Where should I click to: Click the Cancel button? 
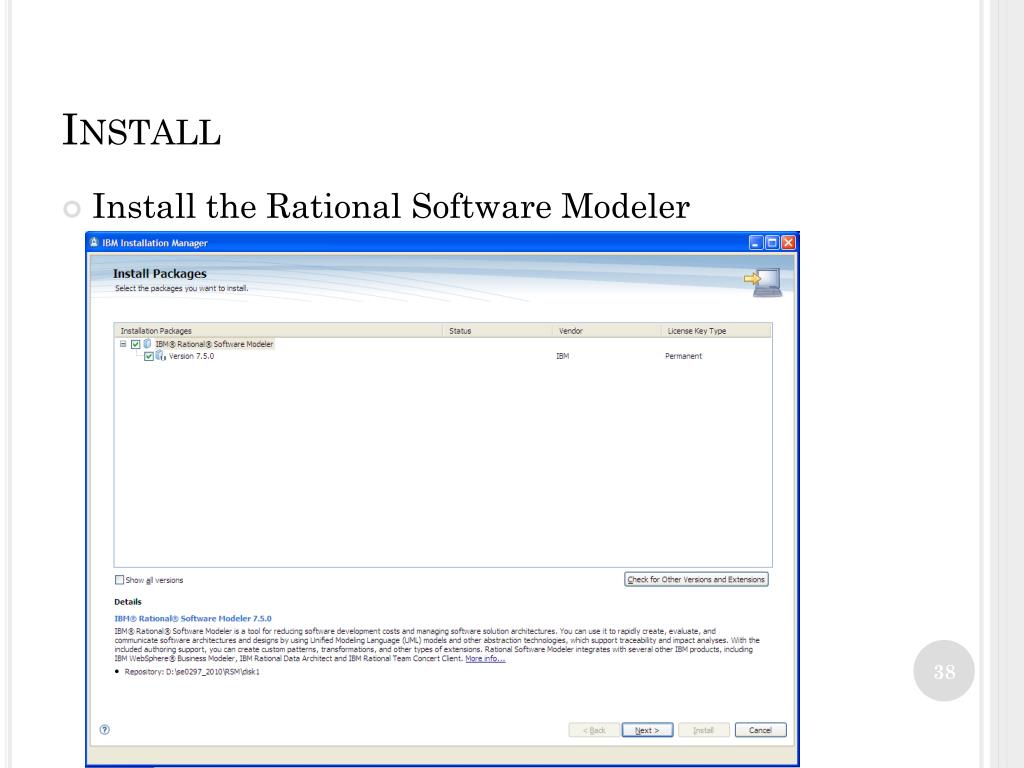(x=760, y=730)
